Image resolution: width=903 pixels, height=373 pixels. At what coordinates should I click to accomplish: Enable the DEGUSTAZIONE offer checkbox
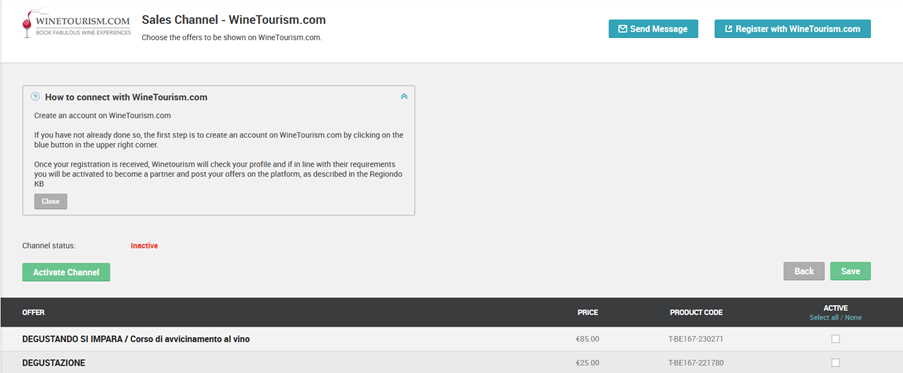[835, 363]
